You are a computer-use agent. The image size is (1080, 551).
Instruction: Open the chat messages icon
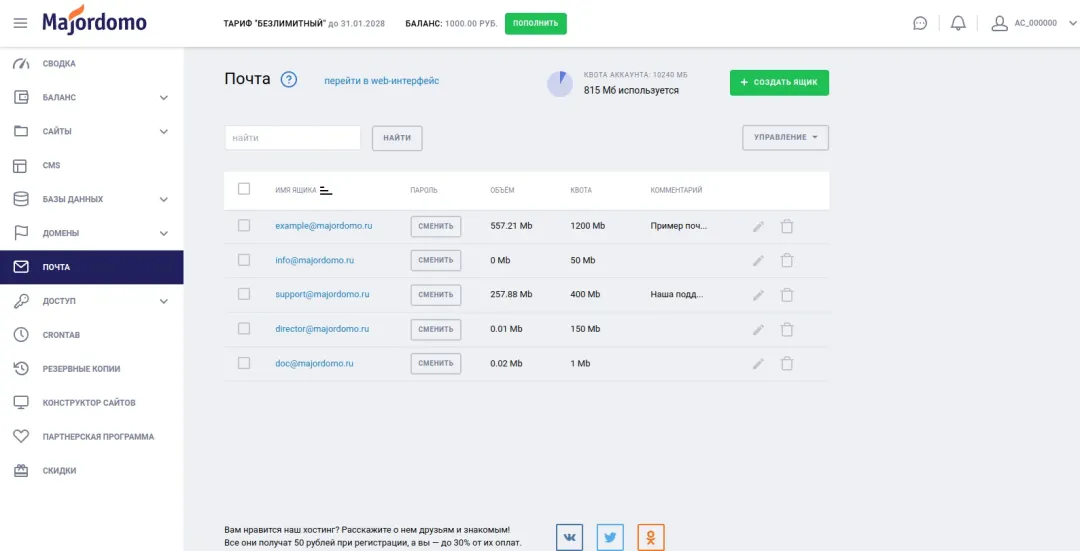pos(920,23)
